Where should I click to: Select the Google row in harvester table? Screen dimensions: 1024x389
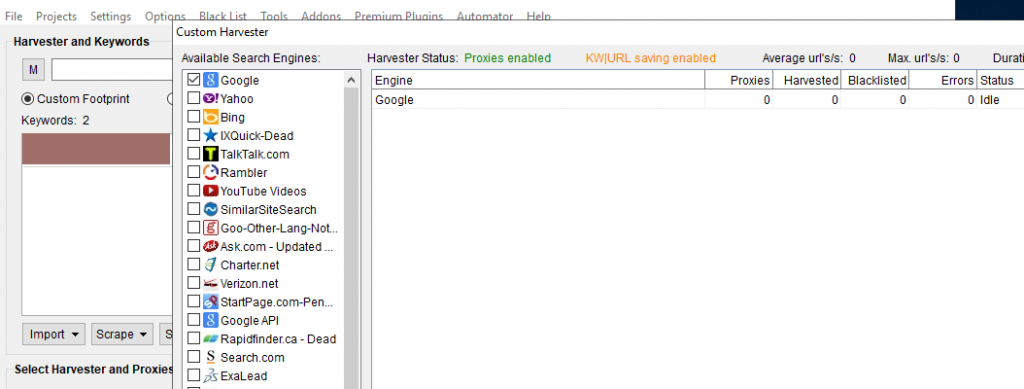coord(697,100)
